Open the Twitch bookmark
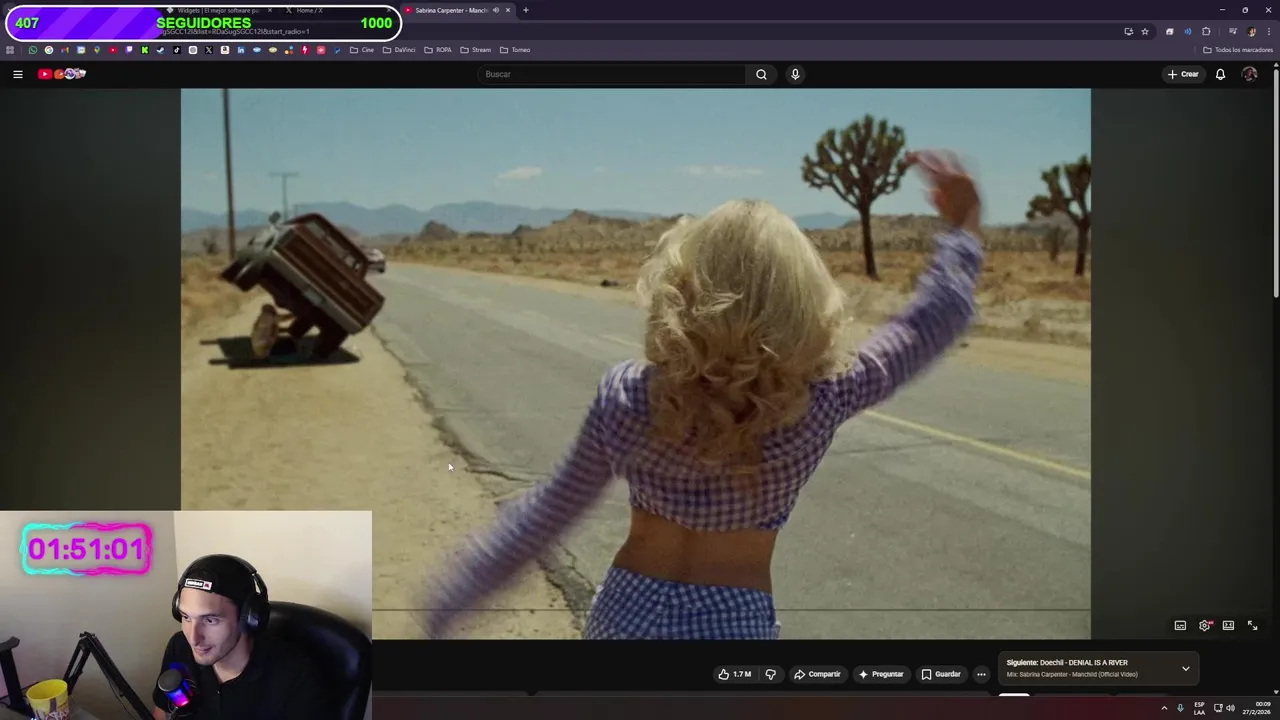Screen dimensions: 1280x720 (129, 50)
